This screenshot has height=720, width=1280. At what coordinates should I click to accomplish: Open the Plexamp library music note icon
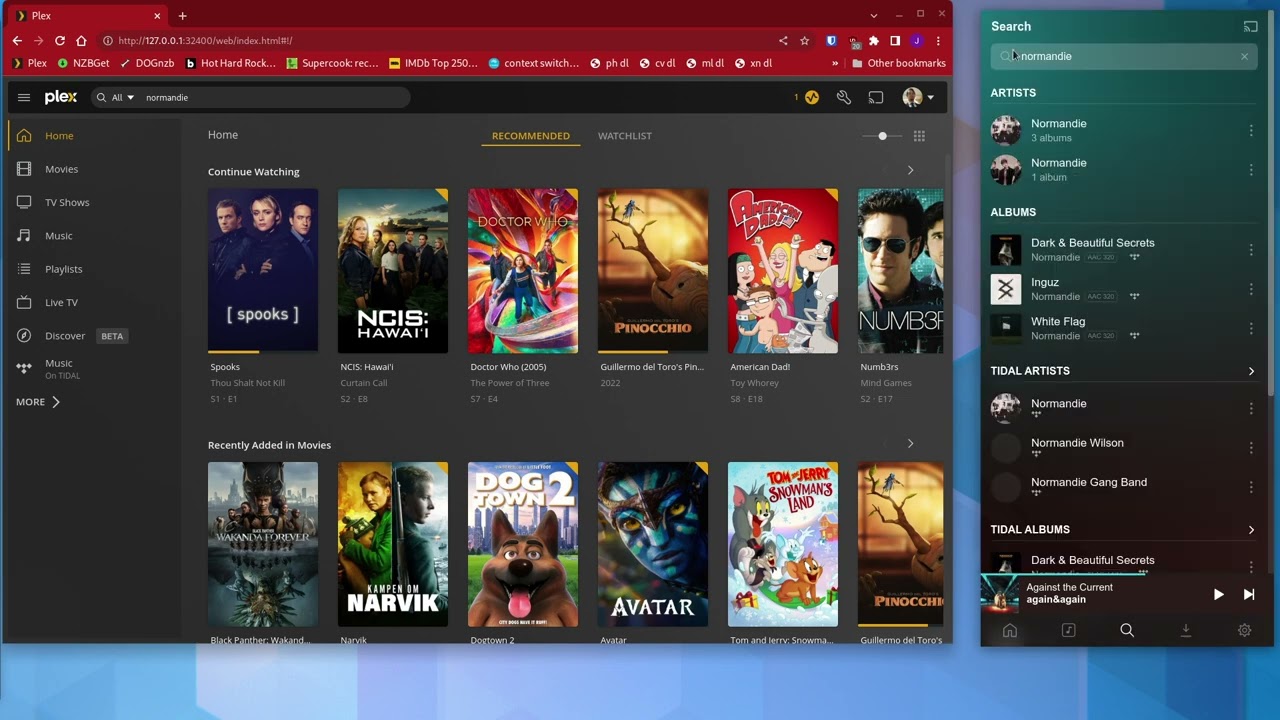[1068, 630]
